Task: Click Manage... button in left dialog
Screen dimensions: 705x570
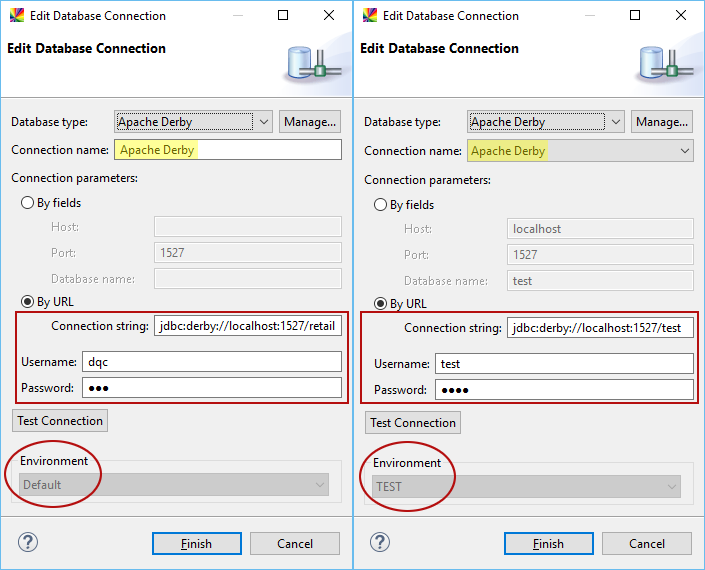Action: click(x=310, y=122)
